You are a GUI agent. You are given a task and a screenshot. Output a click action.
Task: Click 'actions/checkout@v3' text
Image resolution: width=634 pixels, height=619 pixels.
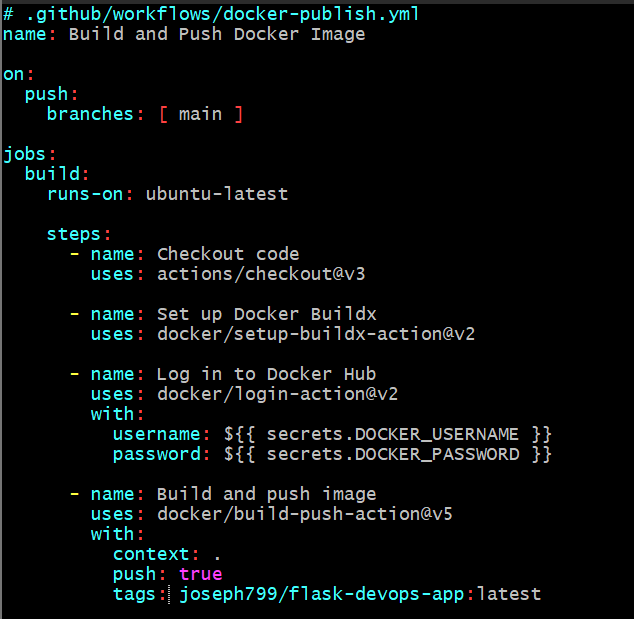(261, 274)
